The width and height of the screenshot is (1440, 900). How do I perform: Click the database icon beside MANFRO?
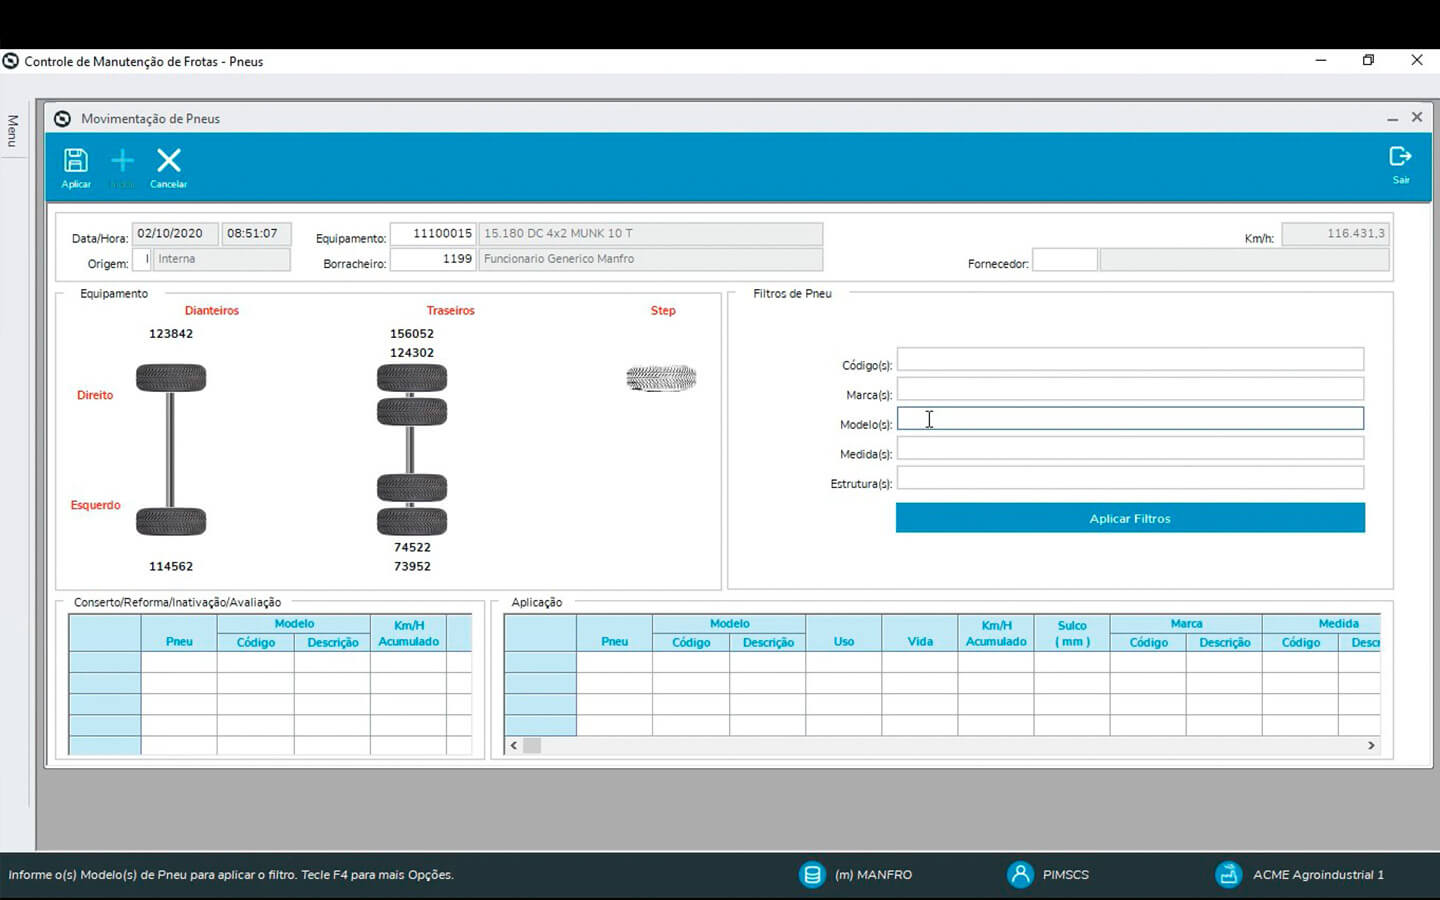(x=812, y=874)
